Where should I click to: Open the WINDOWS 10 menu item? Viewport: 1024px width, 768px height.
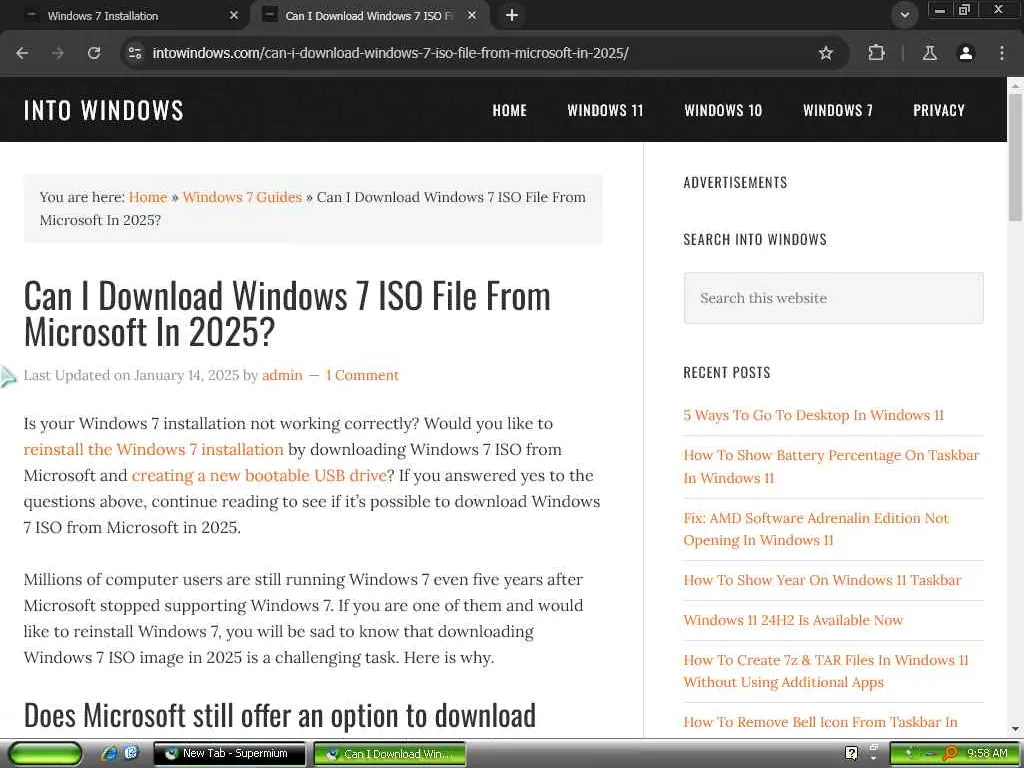(723, 110)
